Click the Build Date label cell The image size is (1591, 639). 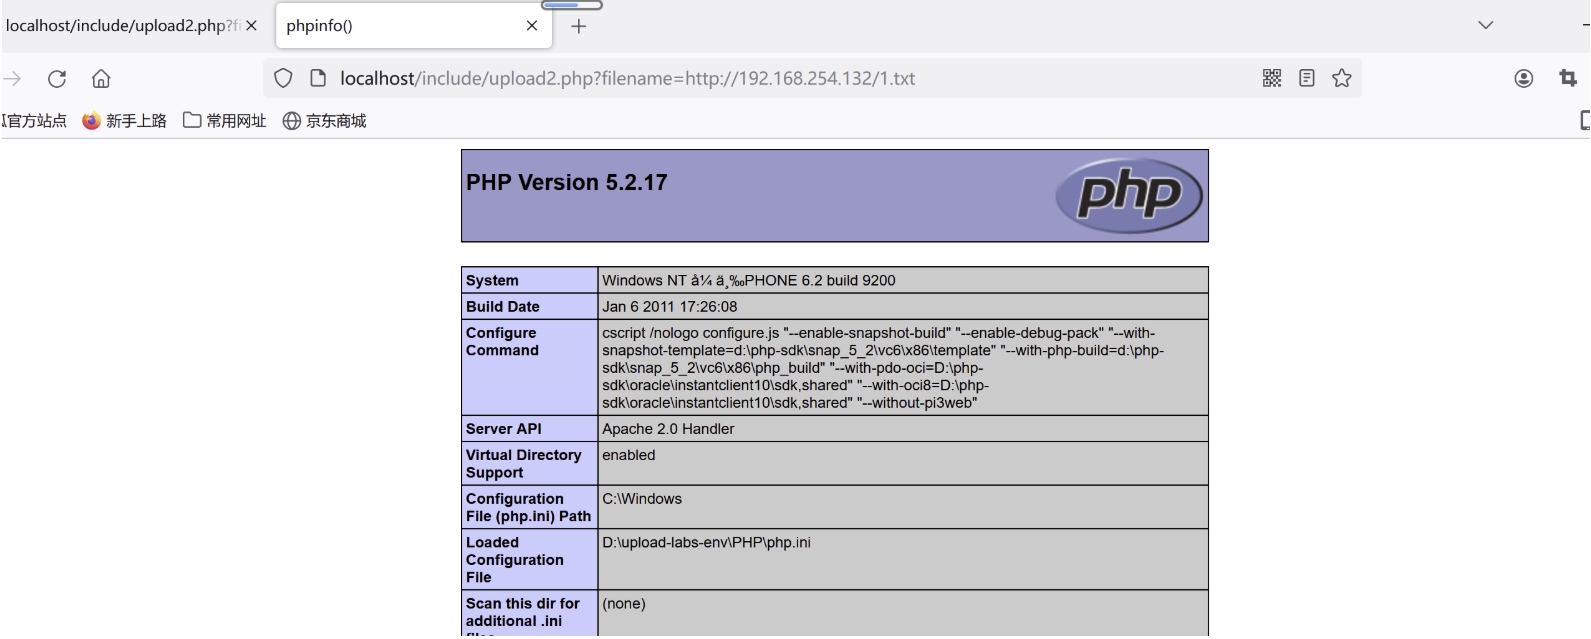click(x=529, y=307)
